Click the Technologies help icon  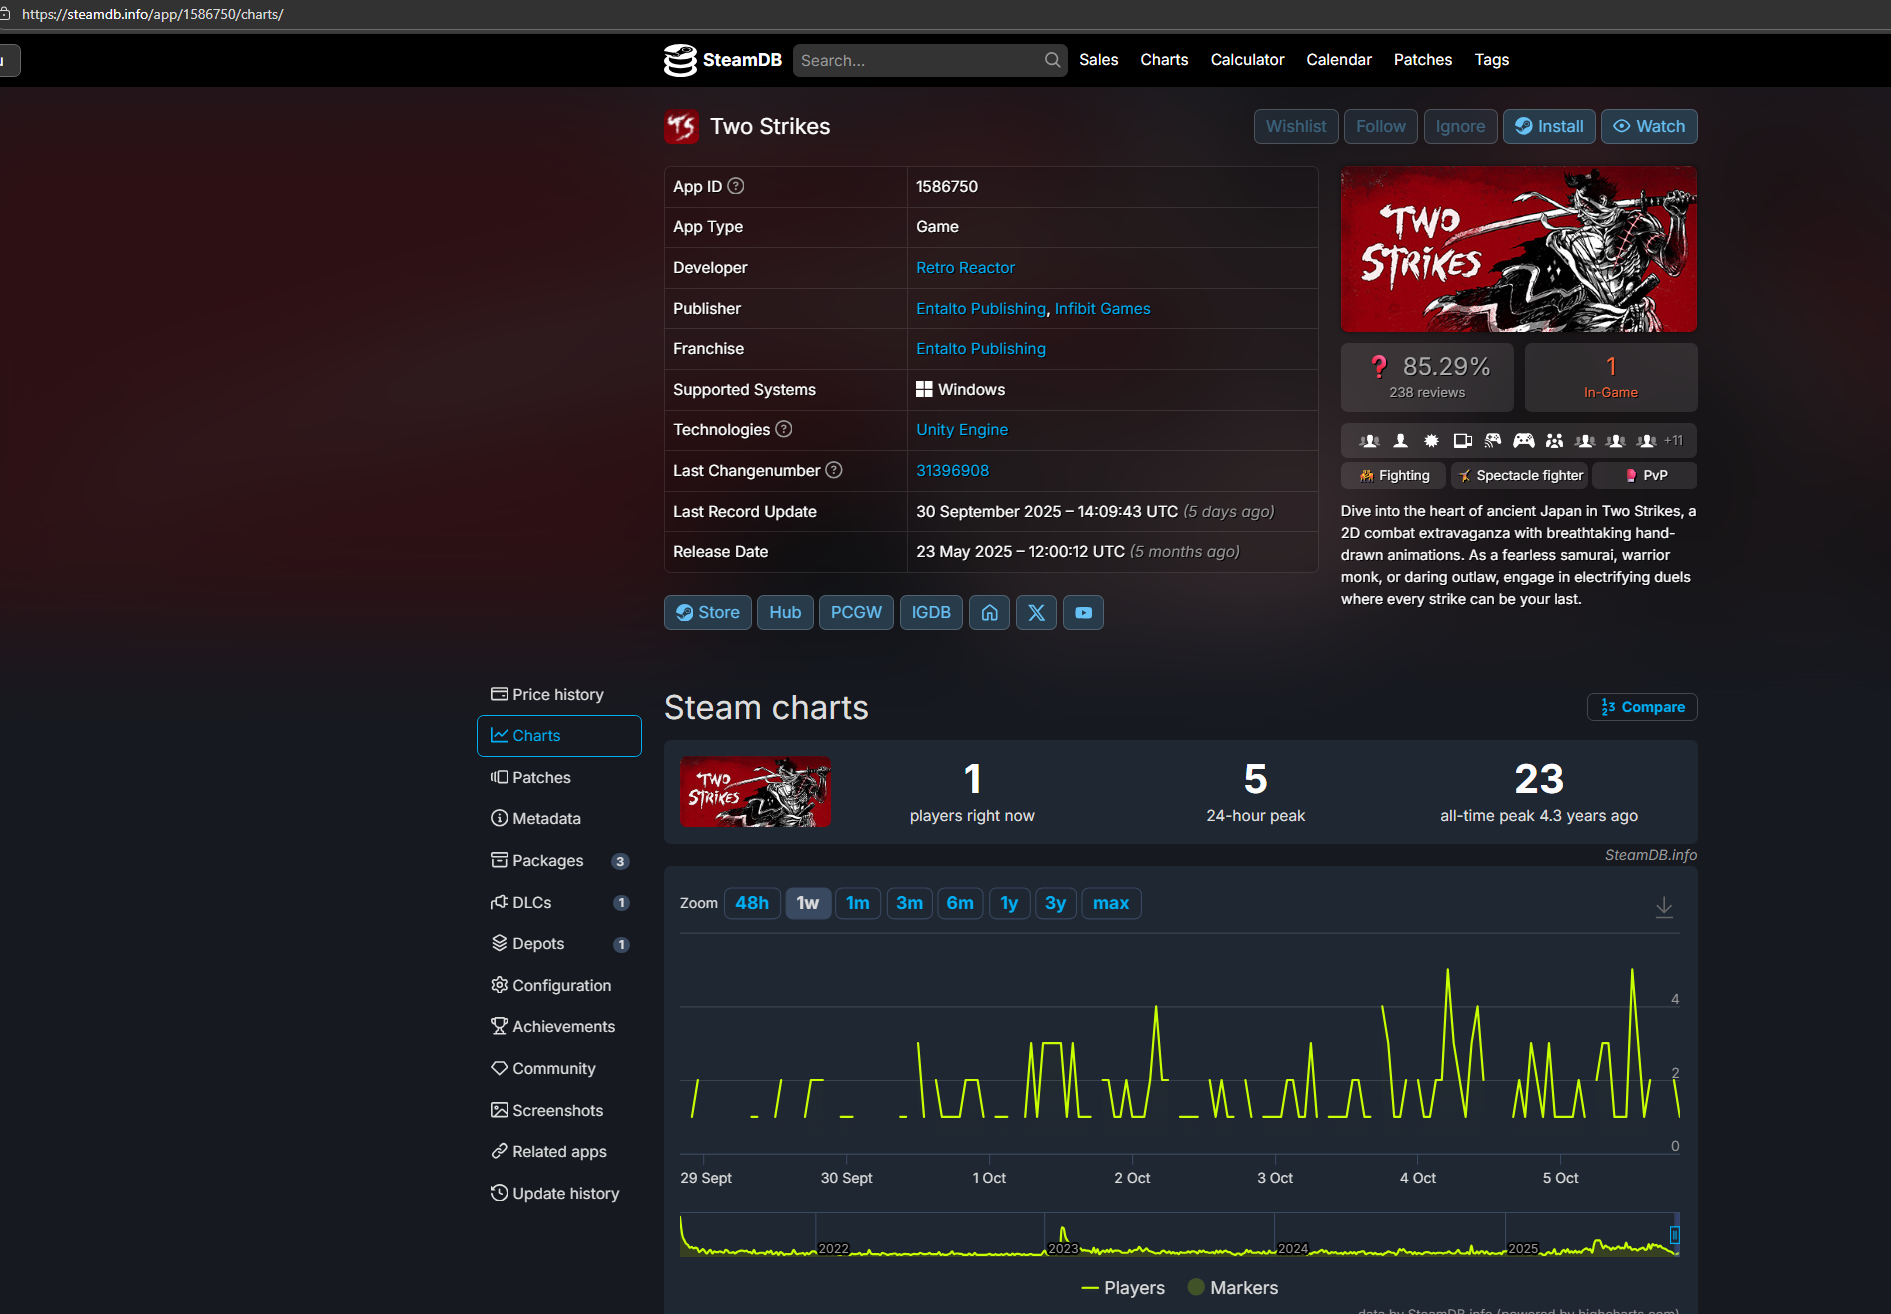(784, 429)
